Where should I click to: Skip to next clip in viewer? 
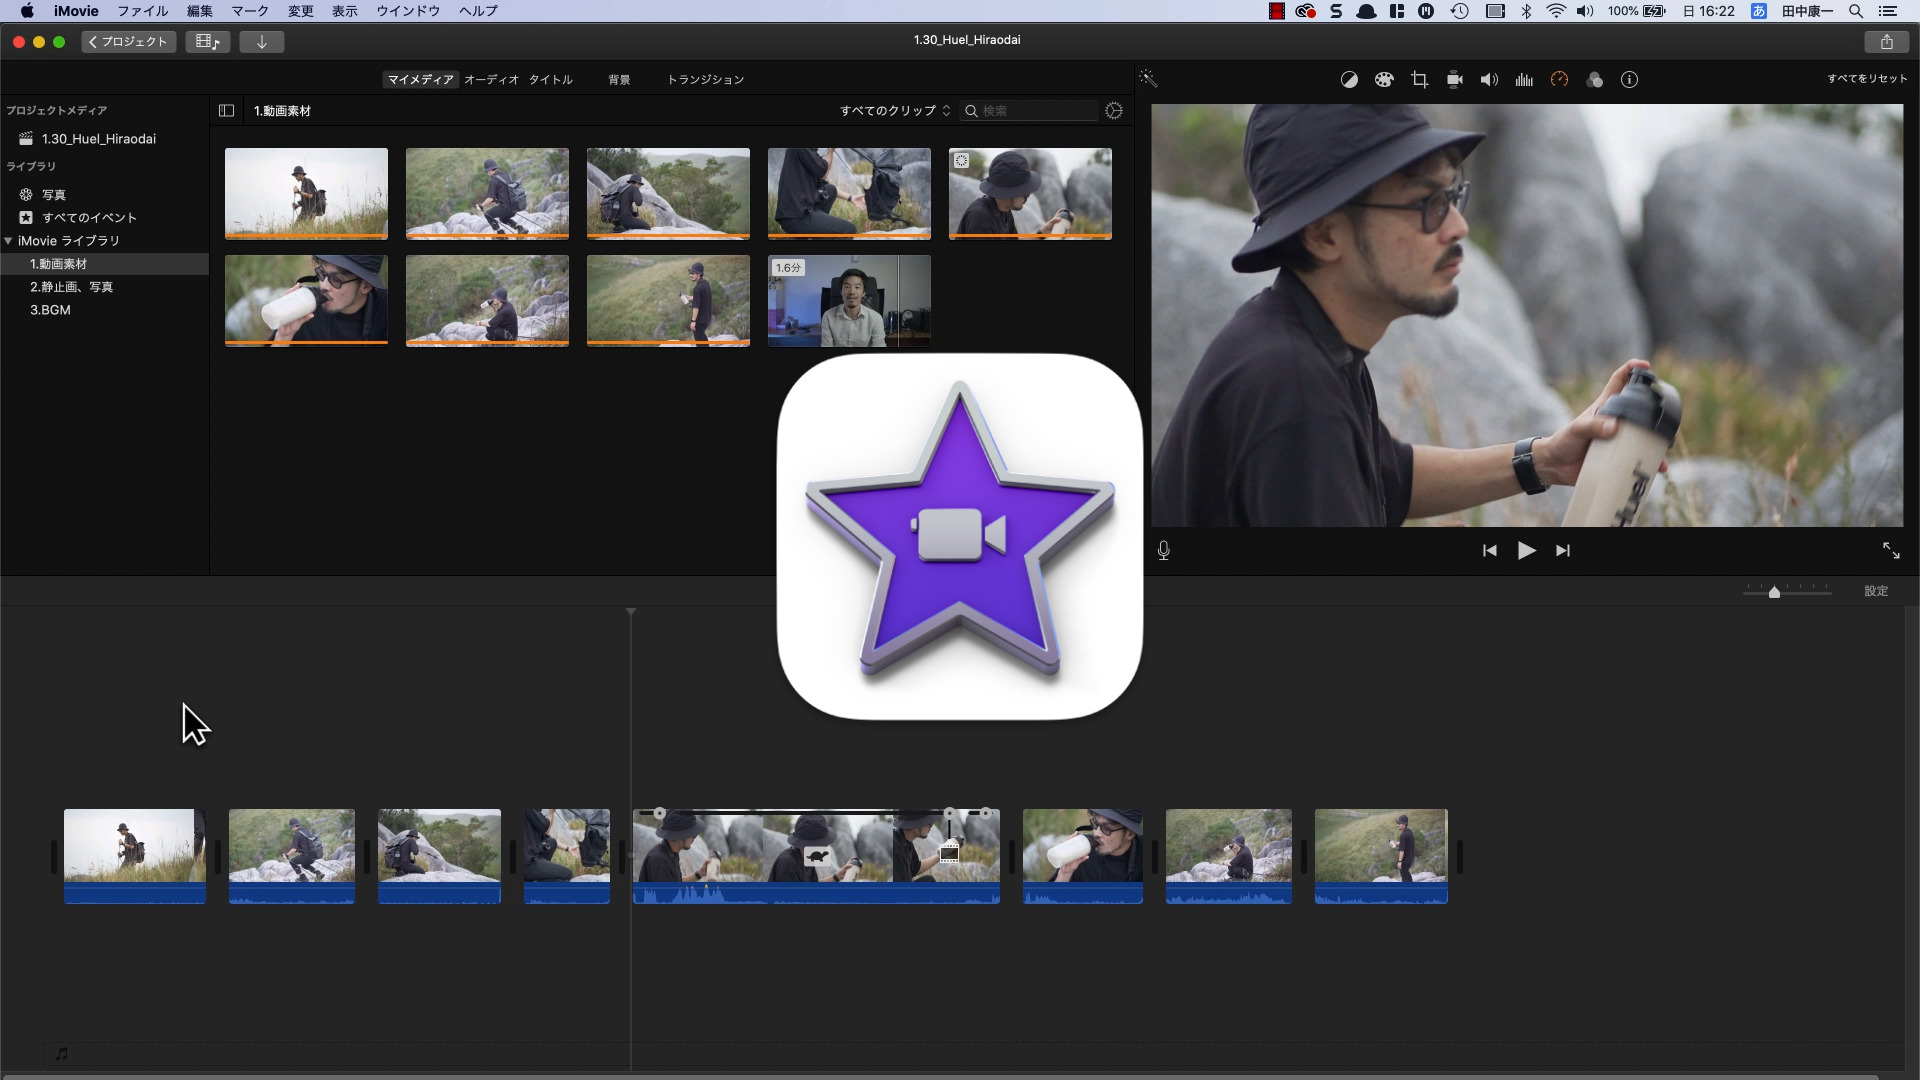pyautogui.click(x=1563, y=551)
